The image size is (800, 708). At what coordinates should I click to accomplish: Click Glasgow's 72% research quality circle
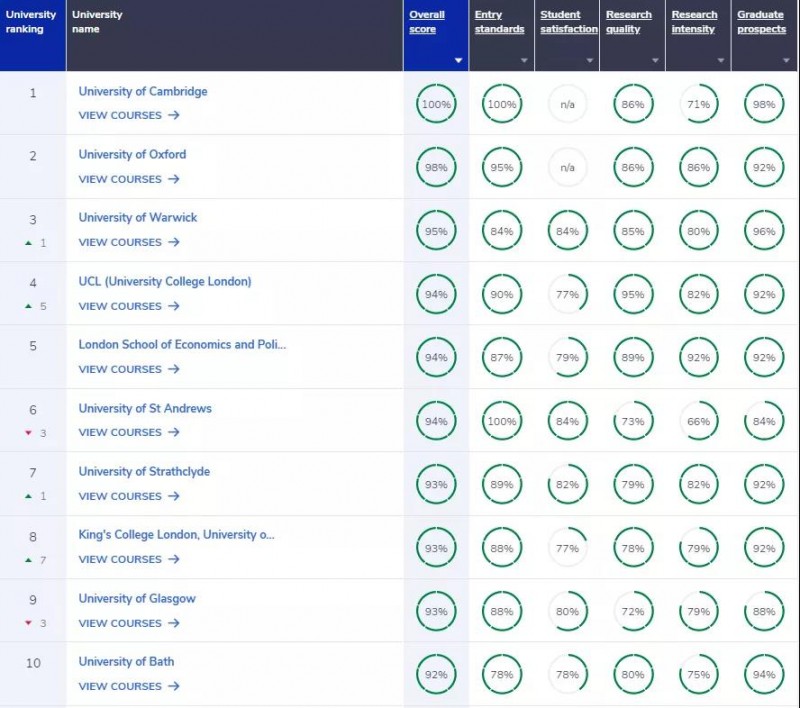click(633, 612)
